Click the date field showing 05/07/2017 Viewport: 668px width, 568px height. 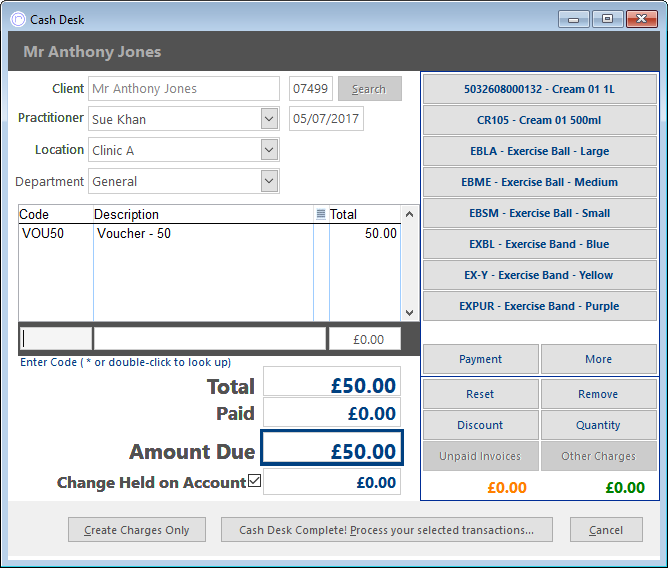pyautogui.click(x=326, y=118)
